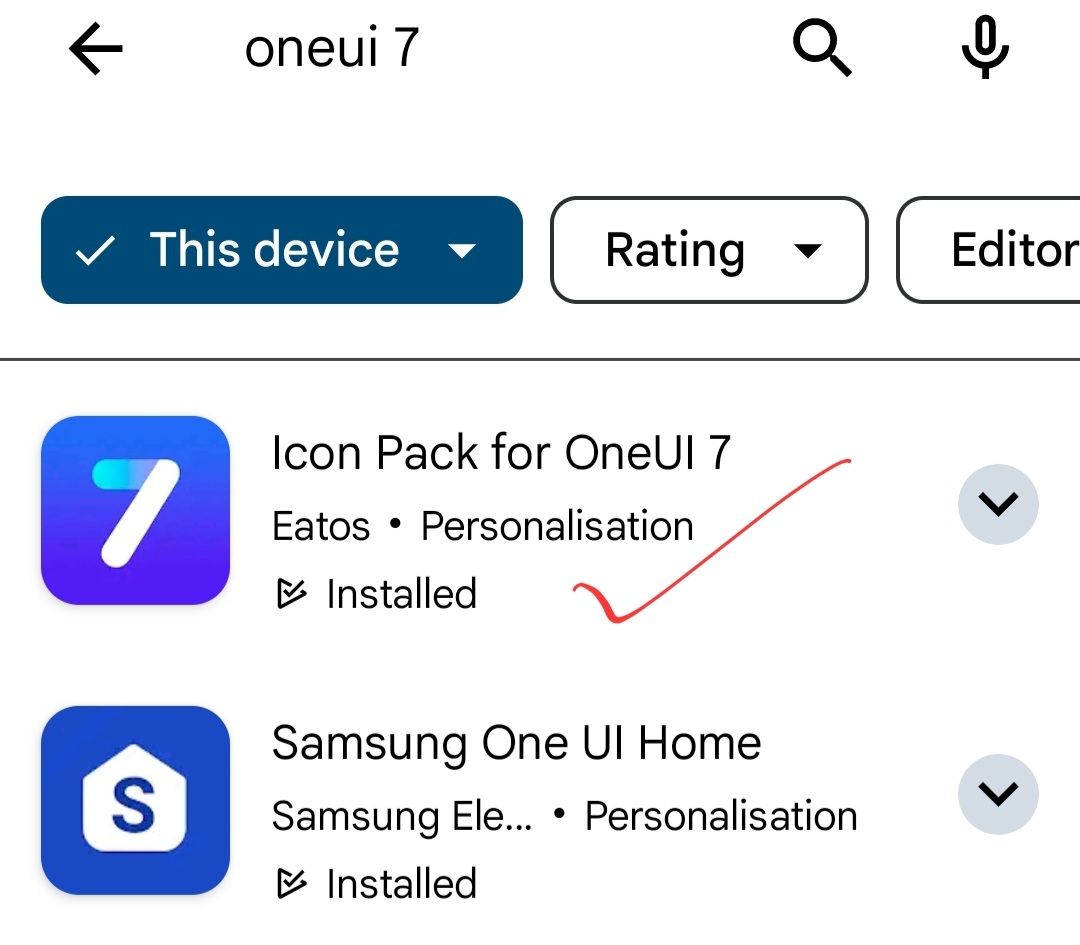Tap the Eatos developer name link

[x=318, y=525]
